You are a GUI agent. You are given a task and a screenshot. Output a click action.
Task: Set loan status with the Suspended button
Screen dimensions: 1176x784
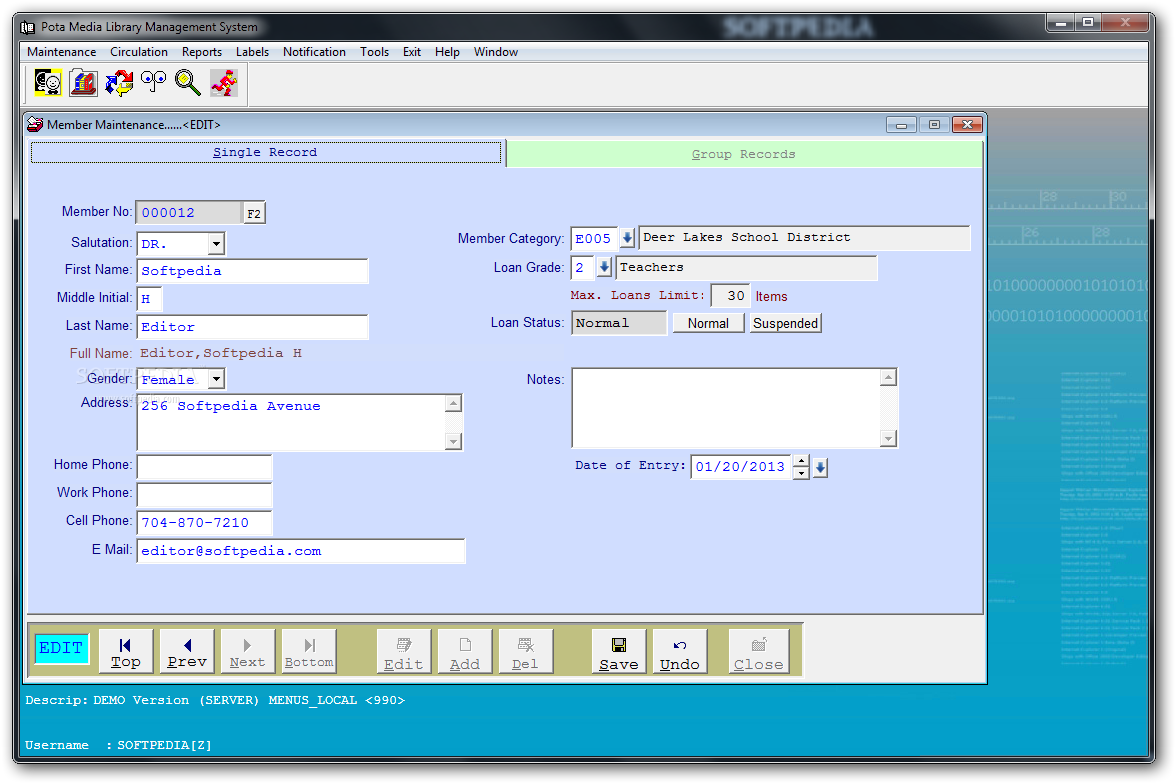pos(785,323)
